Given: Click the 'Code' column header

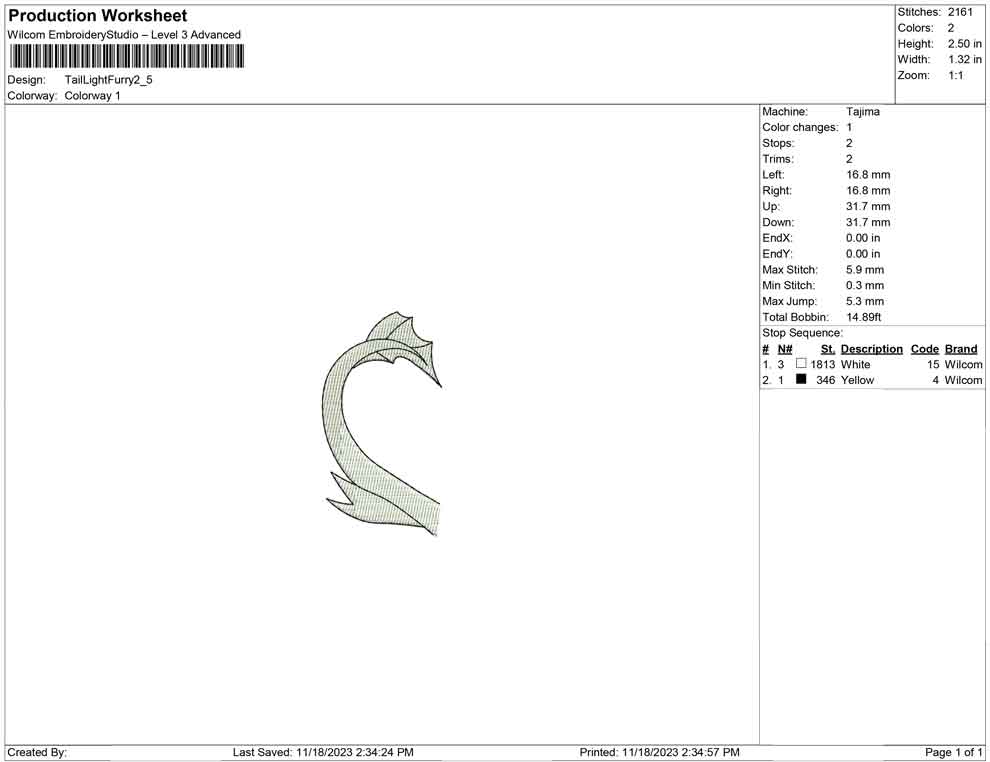Looking at the screenshot, I should tap(925, 348).
